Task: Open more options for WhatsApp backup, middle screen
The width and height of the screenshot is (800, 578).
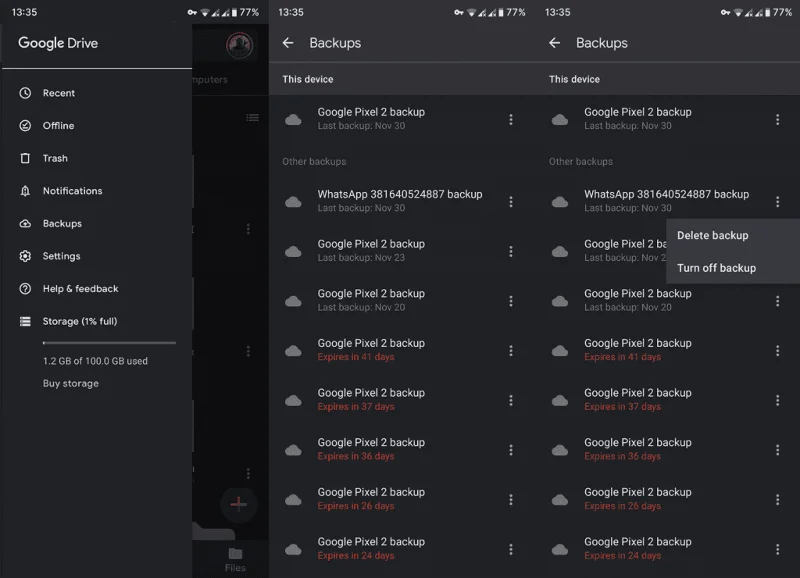Action: (x=511, y=202)
